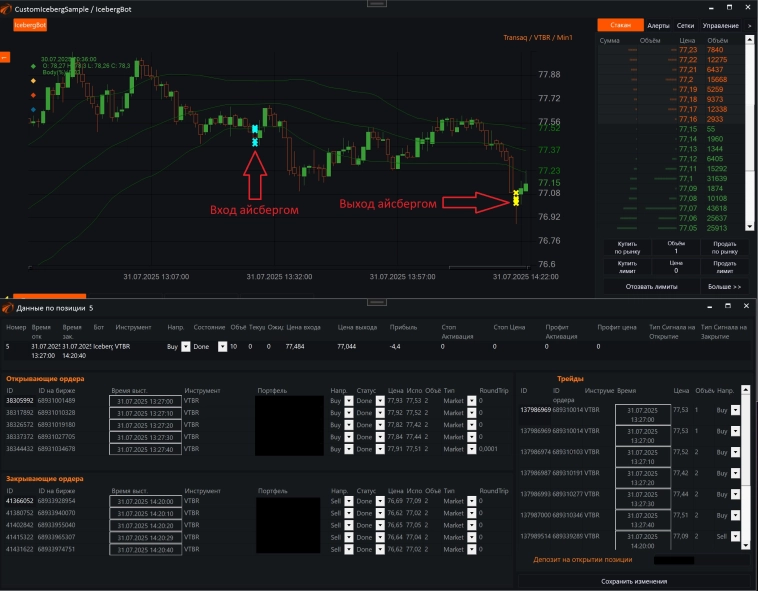
Task: Click the exchange ID cell 68933928954
Action: (57, 501)
